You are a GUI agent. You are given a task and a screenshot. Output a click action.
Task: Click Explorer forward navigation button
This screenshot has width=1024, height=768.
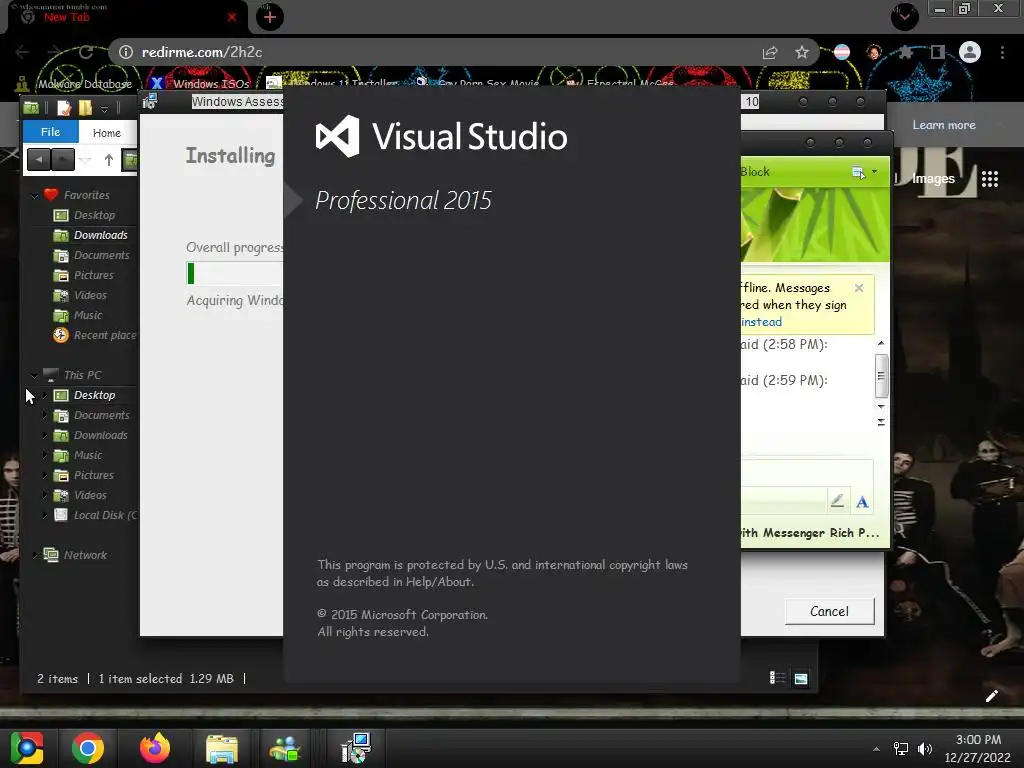pos(63,159)
